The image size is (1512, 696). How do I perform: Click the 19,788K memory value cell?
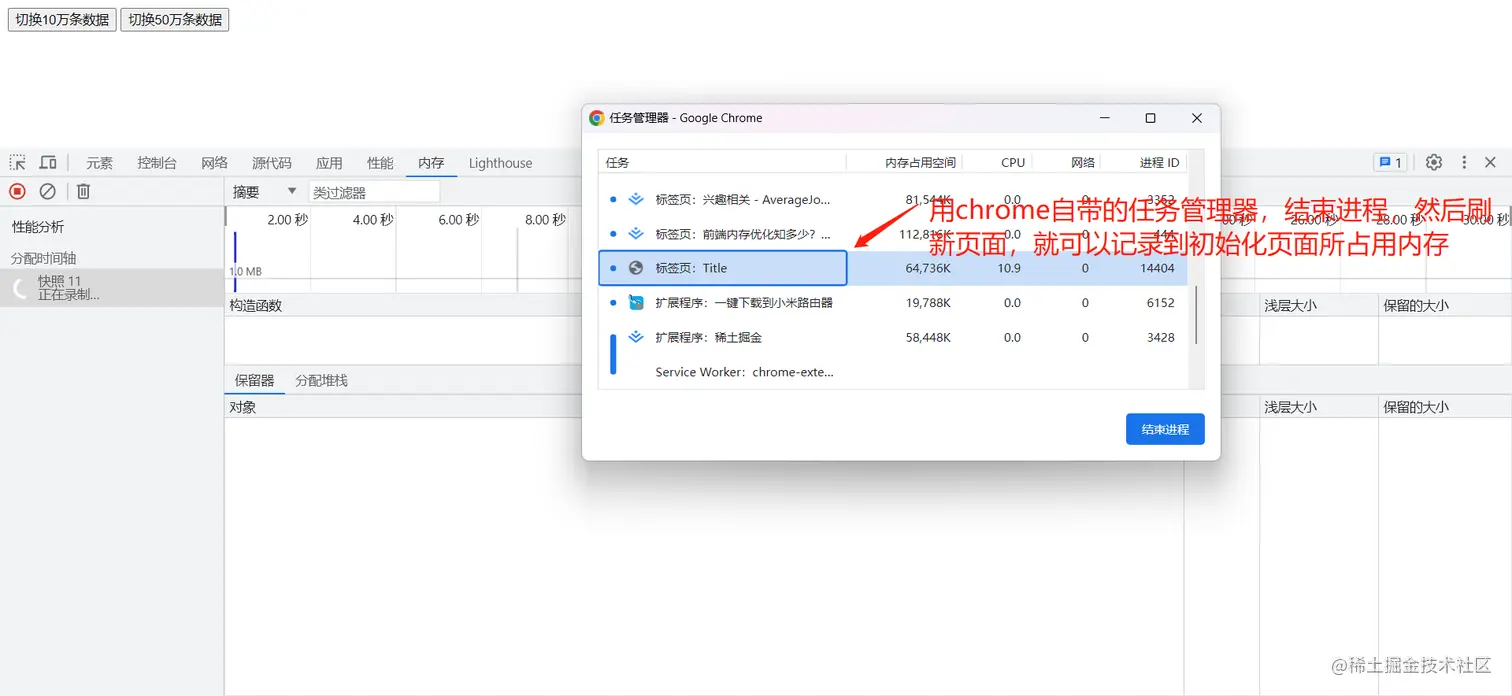pos(928,302)
